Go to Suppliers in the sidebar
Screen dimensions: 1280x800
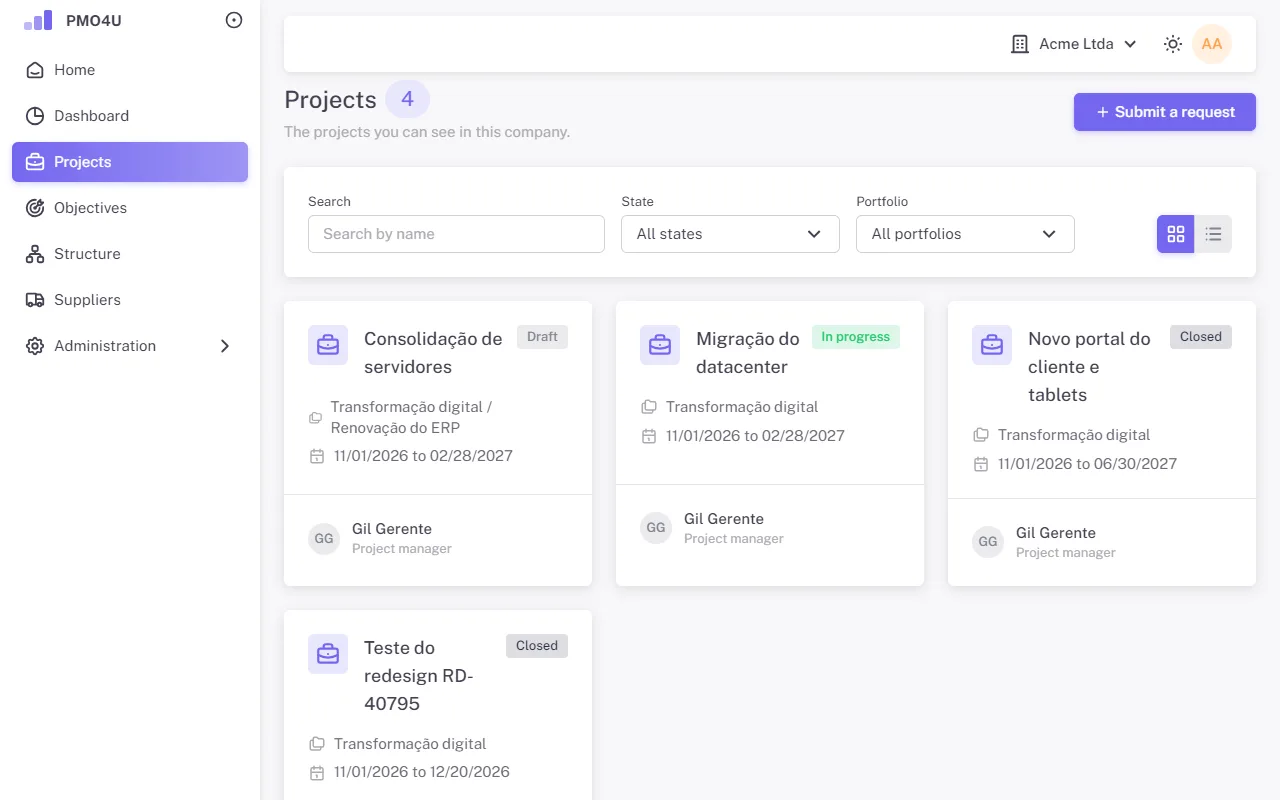130,300
